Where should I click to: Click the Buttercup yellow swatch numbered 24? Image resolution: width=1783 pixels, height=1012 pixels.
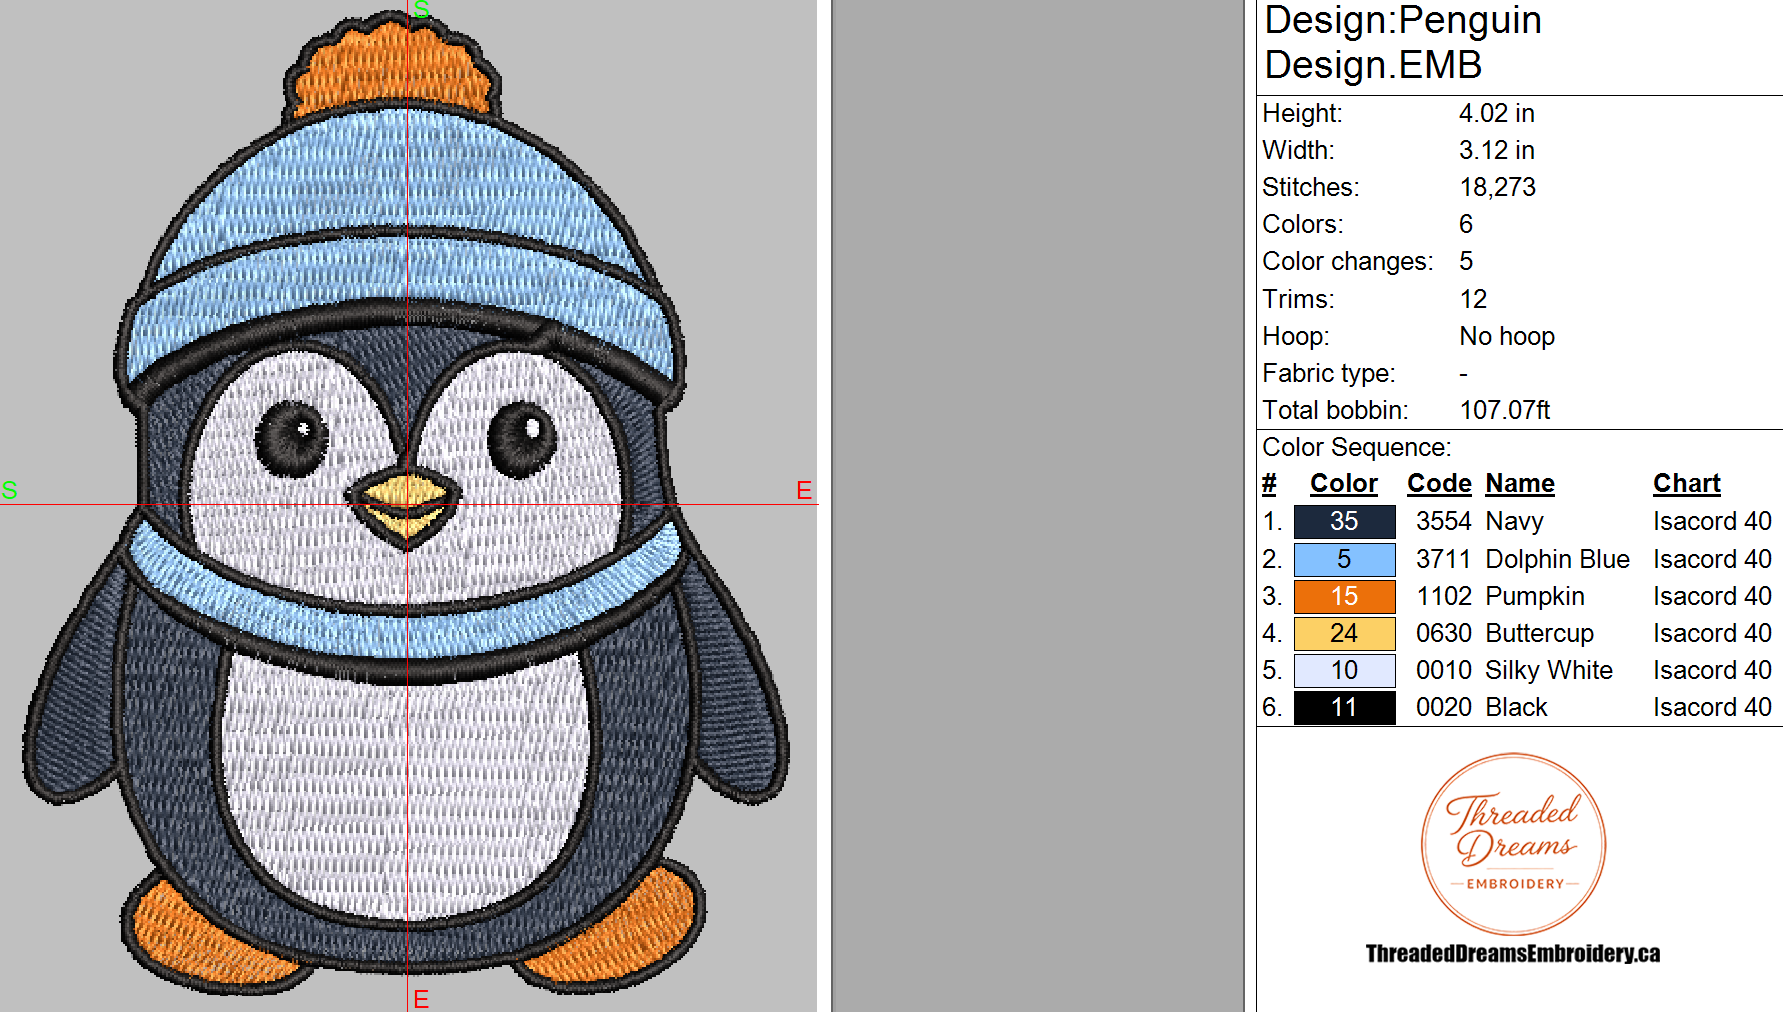(1344, 633)
